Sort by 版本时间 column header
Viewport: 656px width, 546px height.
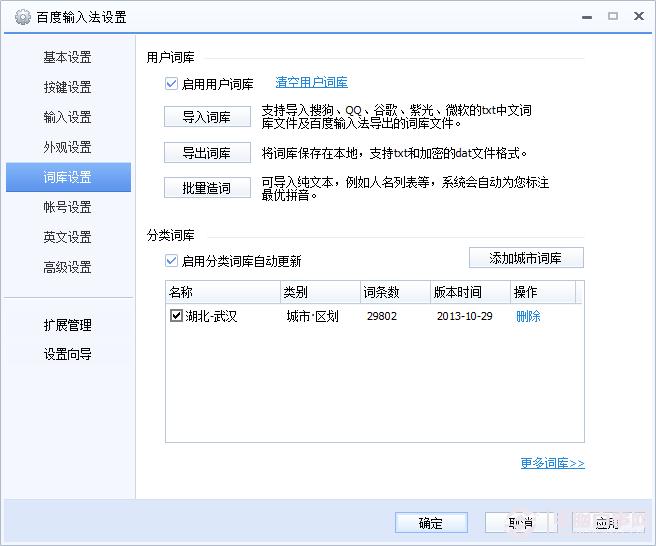point(471,292)
